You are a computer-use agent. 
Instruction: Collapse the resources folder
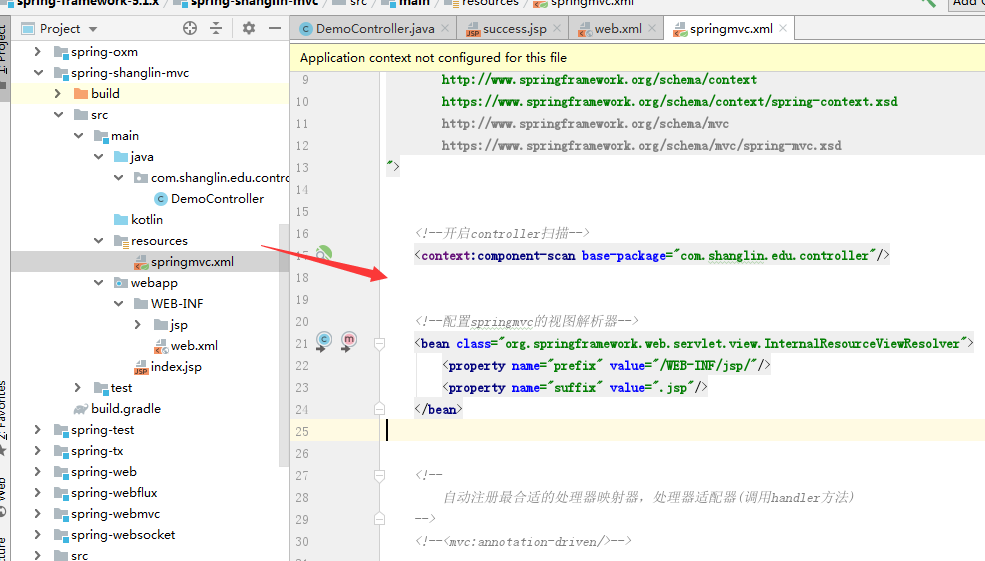point(98,241)
